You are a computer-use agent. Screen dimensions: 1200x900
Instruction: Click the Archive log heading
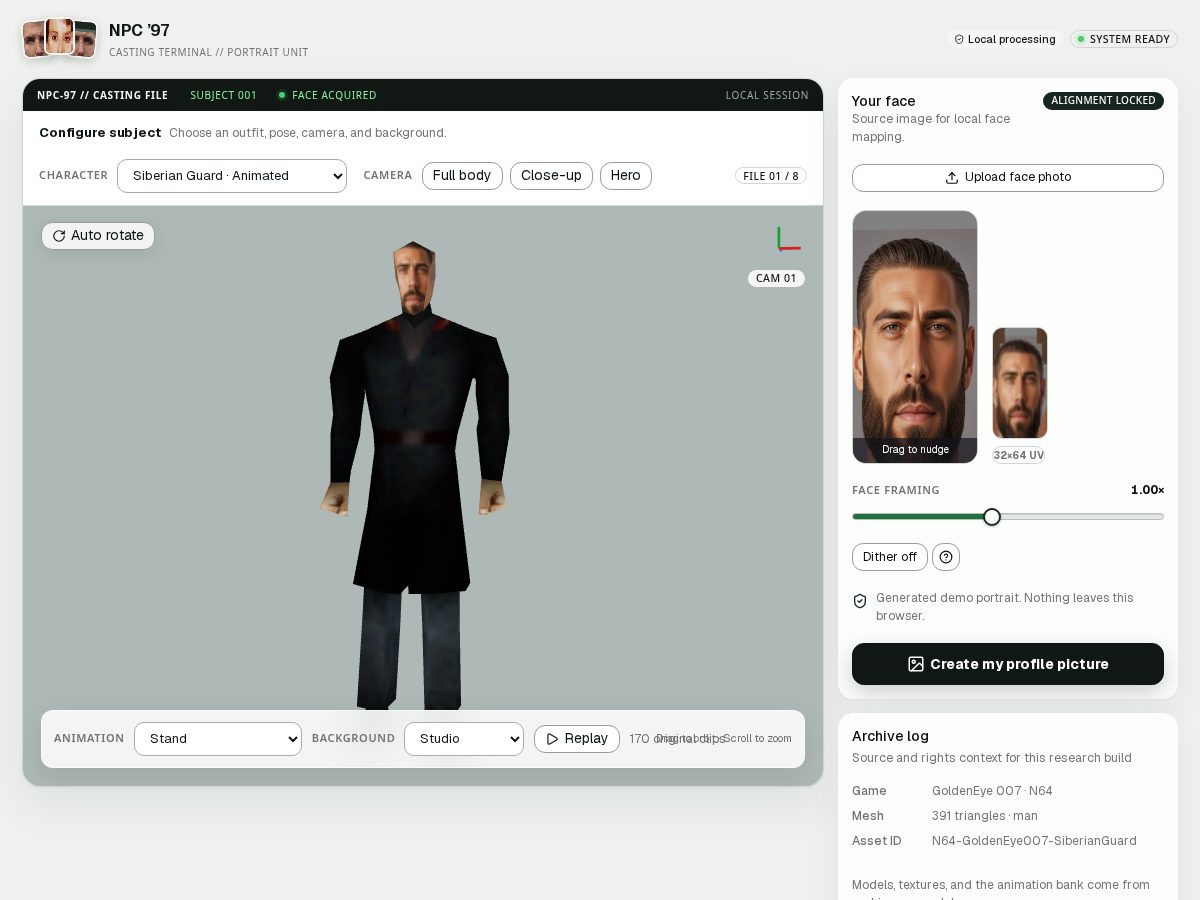(890, 736)
